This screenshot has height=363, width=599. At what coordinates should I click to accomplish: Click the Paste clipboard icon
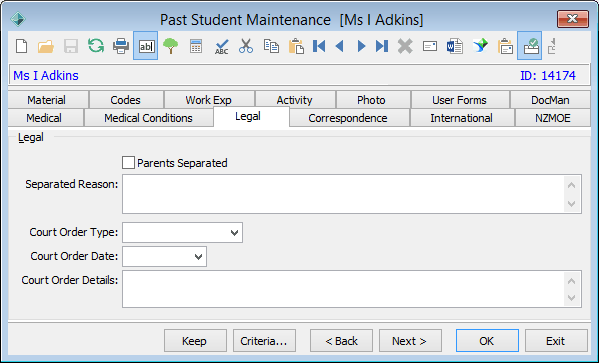click(296, 46)
